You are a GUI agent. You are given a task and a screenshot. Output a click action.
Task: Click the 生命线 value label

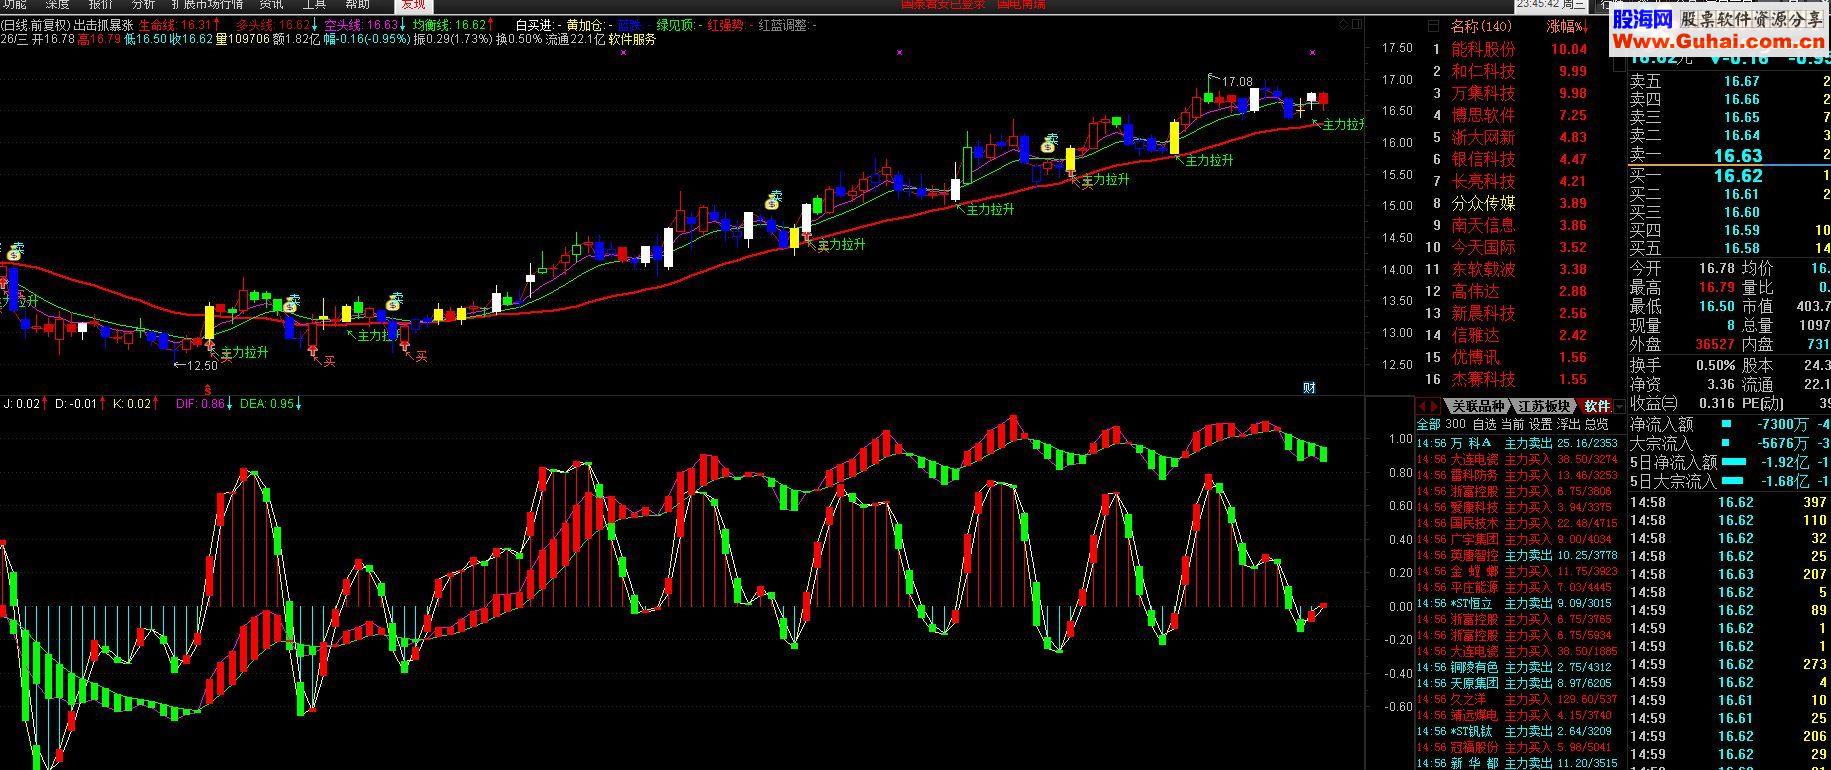180,25
